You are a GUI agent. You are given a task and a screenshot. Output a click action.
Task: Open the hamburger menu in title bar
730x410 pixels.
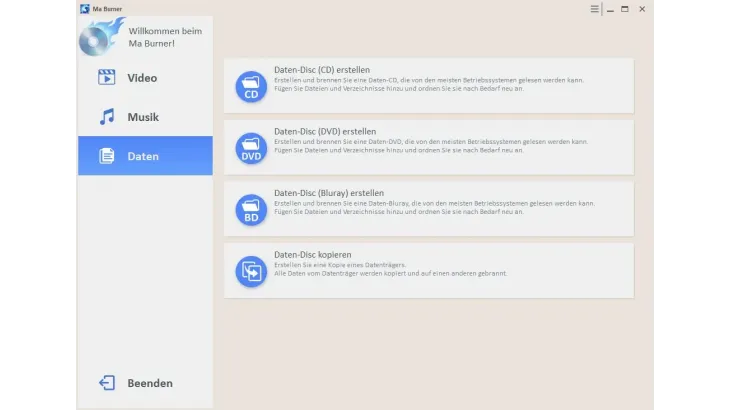tap(594, 9)
